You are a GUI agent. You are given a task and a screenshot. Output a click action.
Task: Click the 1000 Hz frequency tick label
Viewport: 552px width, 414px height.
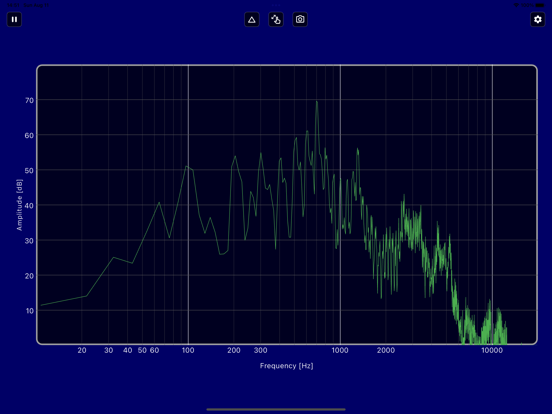pyautogui.click(x=340, y=350)
